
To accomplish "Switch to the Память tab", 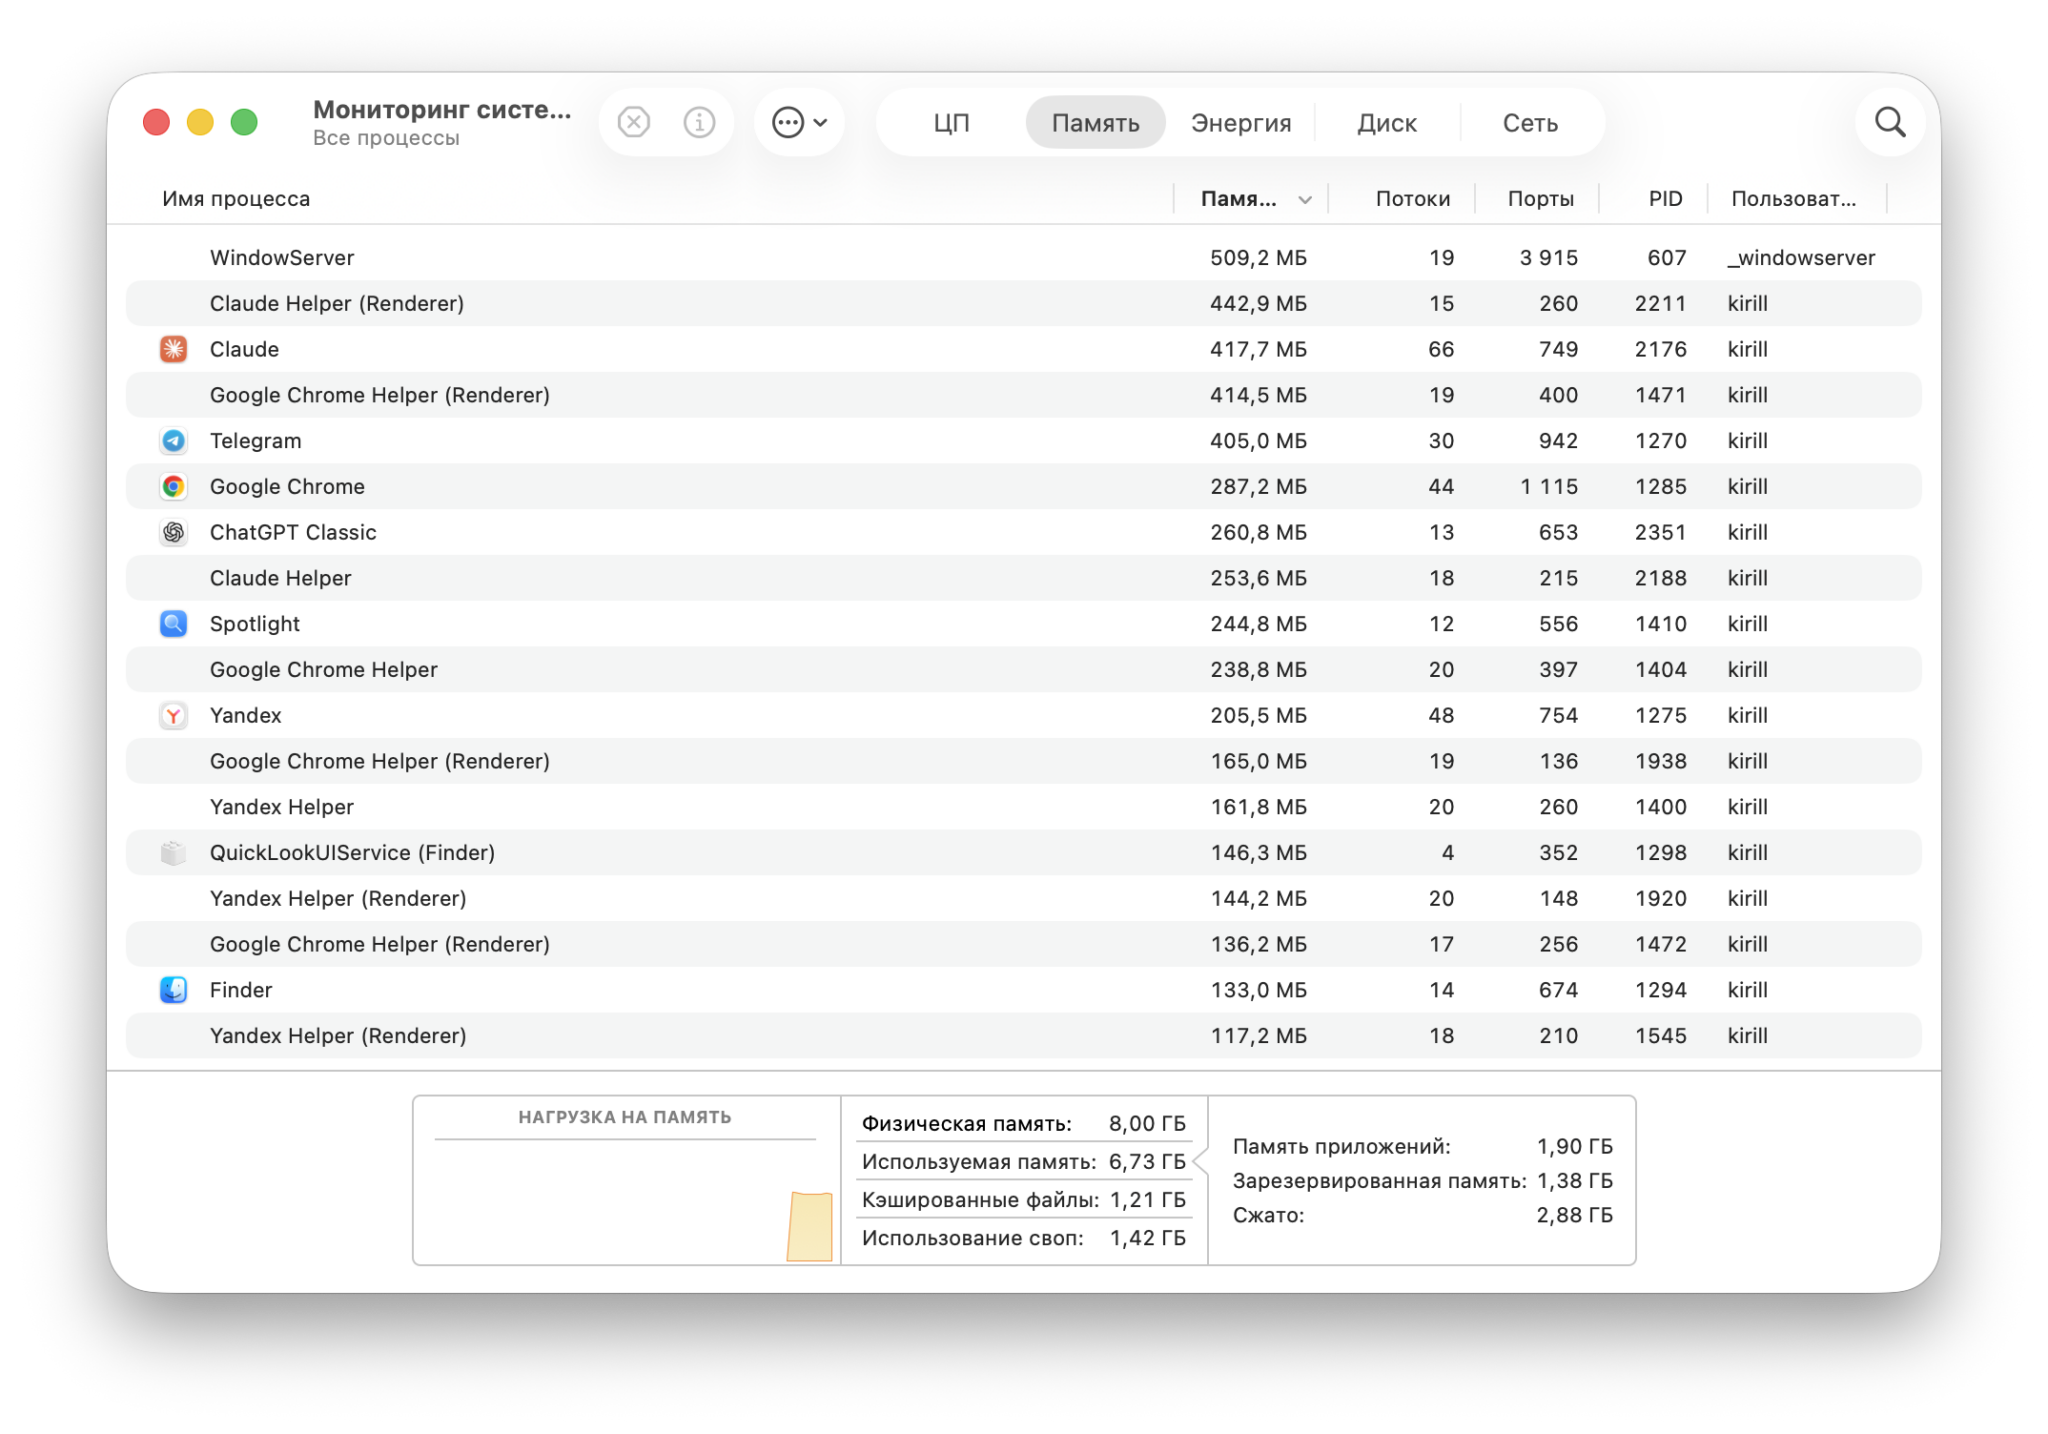I will point(1095,123).
